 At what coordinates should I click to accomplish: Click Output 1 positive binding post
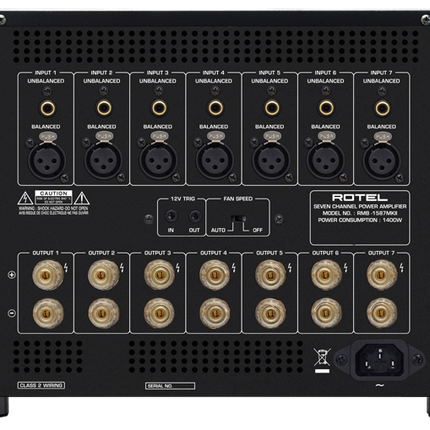(48, 275)
